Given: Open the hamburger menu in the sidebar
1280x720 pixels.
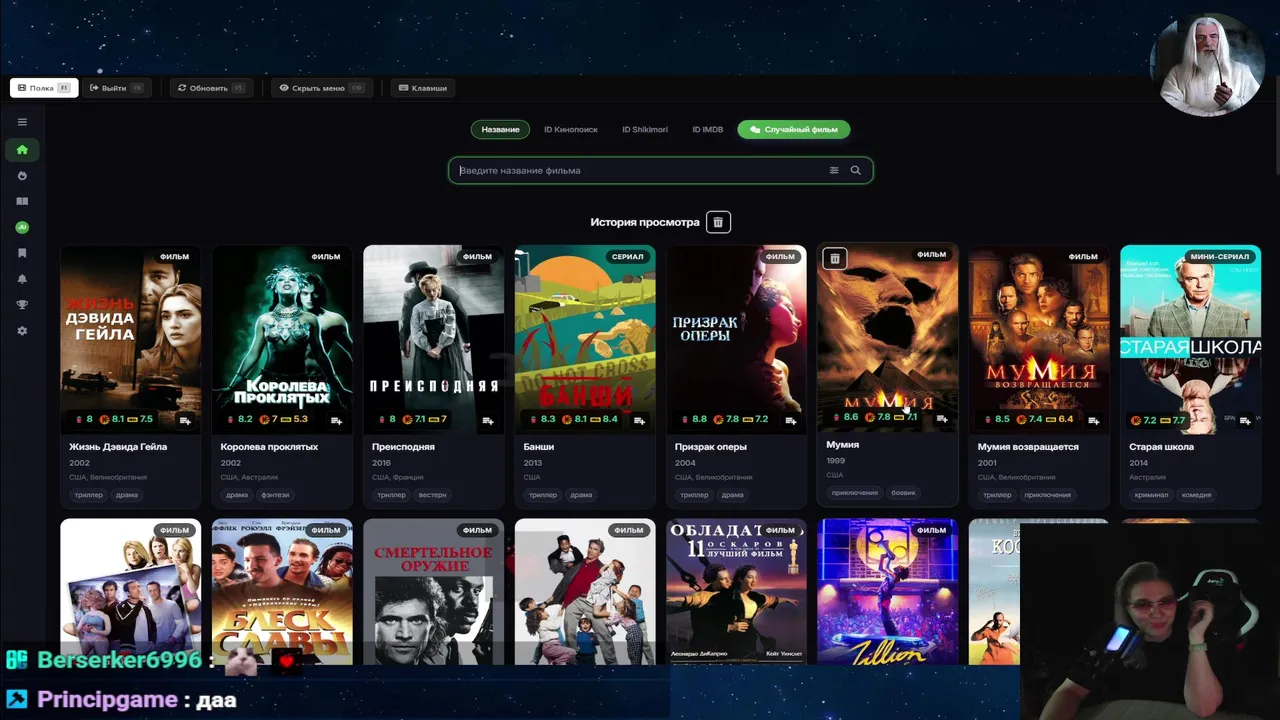Looking at the screenshot, I should [x=22, y=122].
